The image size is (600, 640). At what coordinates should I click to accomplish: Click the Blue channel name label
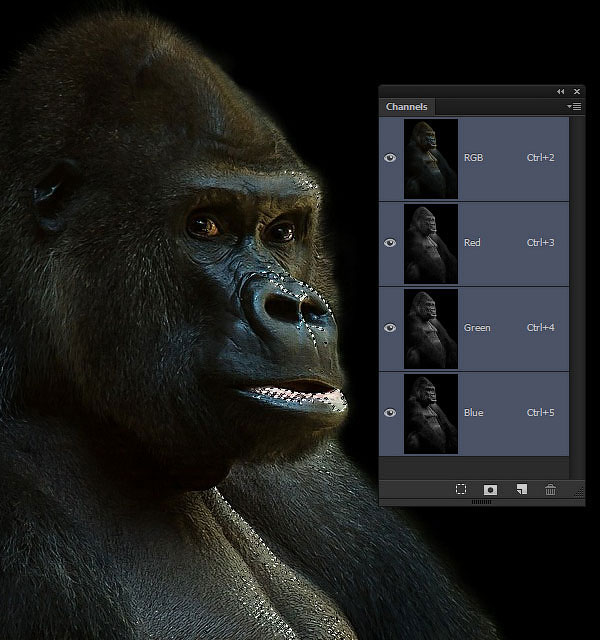[x=473, y=413]
